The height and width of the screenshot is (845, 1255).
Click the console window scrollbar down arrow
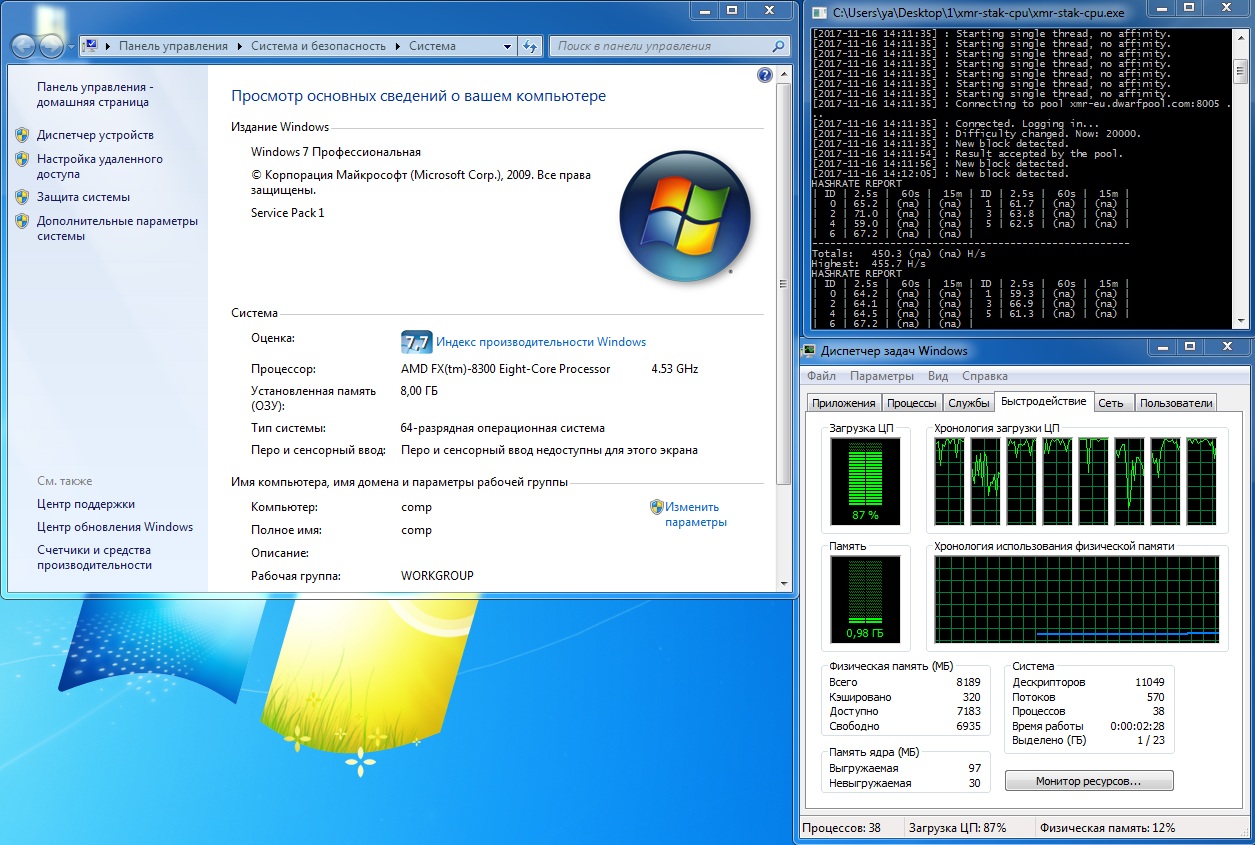pyautogui.click(x=1241, y=321)
